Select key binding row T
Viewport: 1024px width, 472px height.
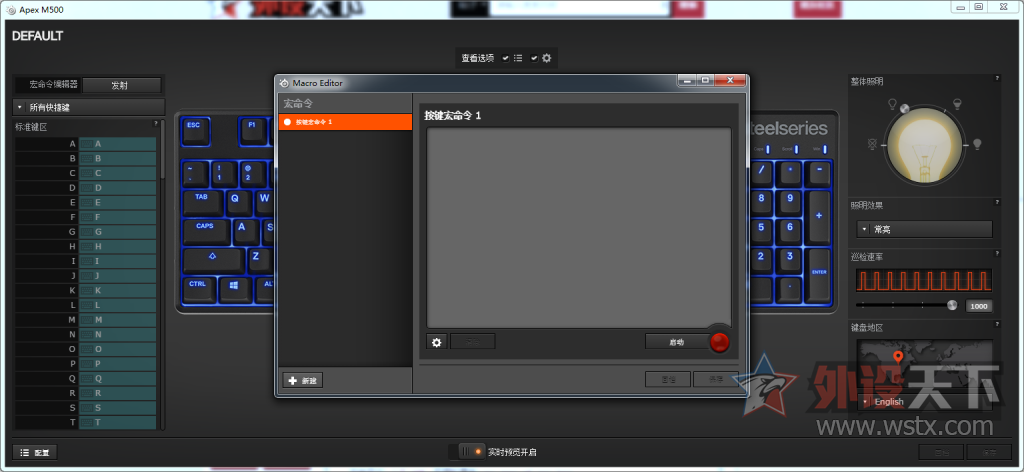tap(86, 422)
